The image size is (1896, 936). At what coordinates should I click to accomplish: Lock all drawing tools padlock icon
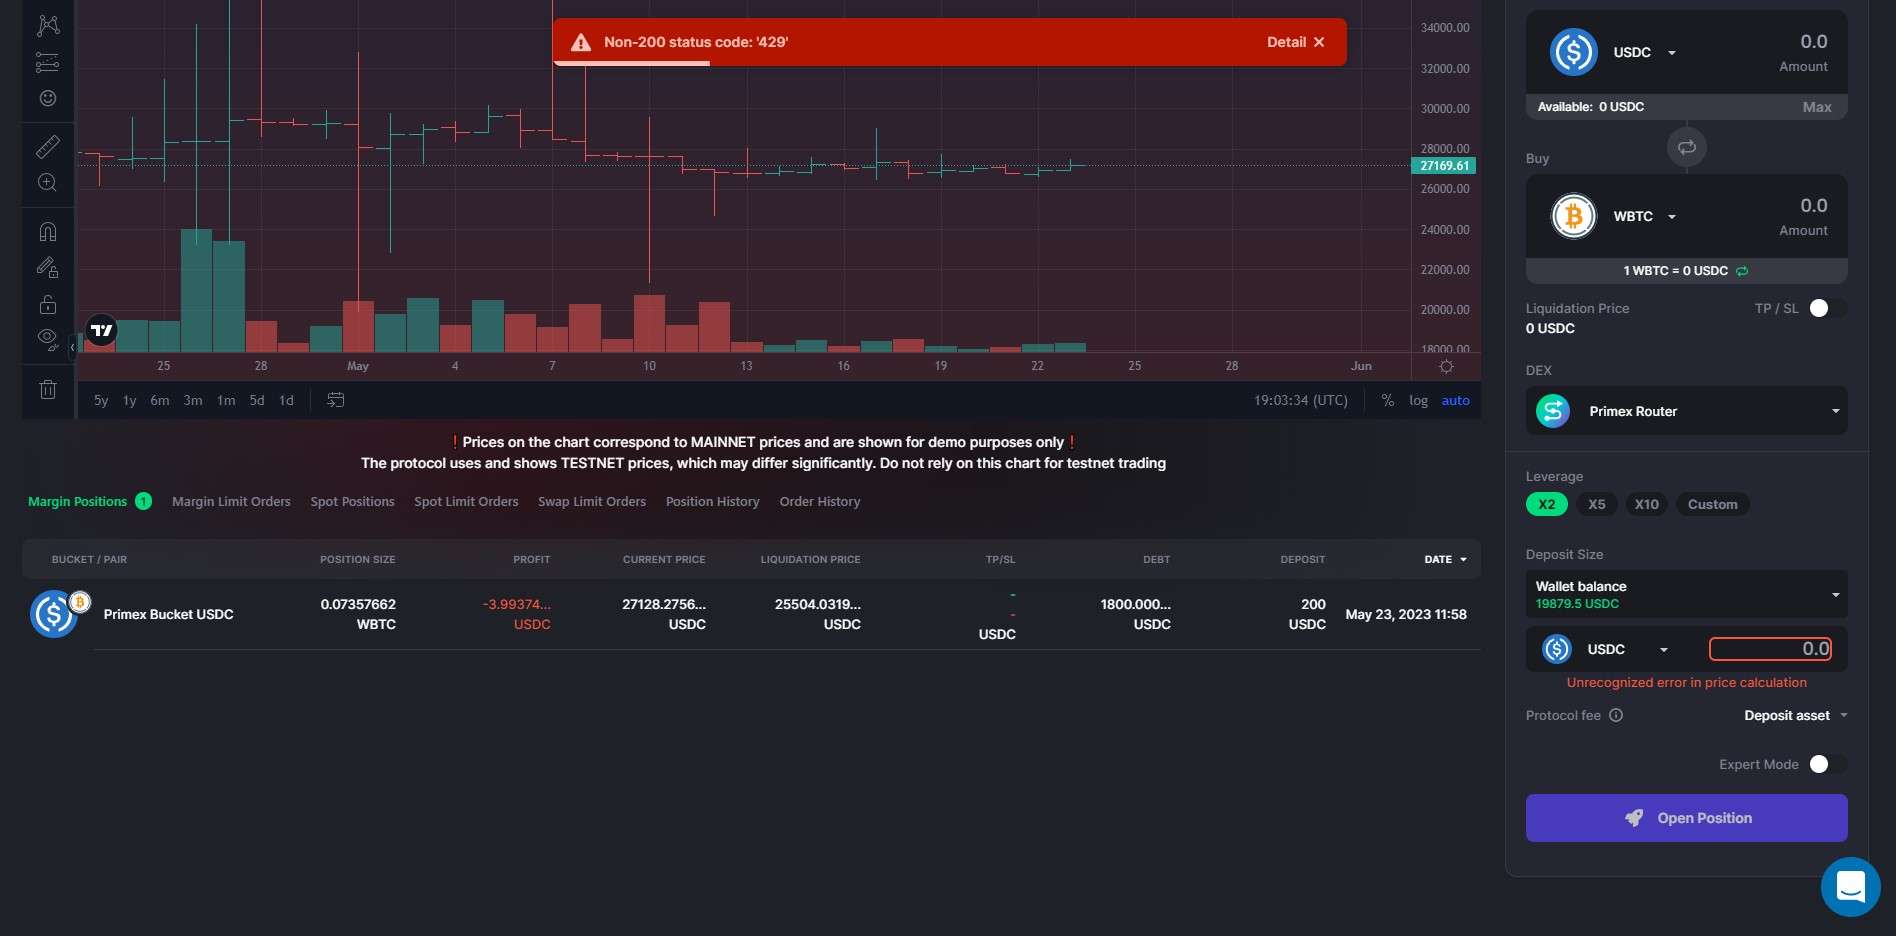47,304
